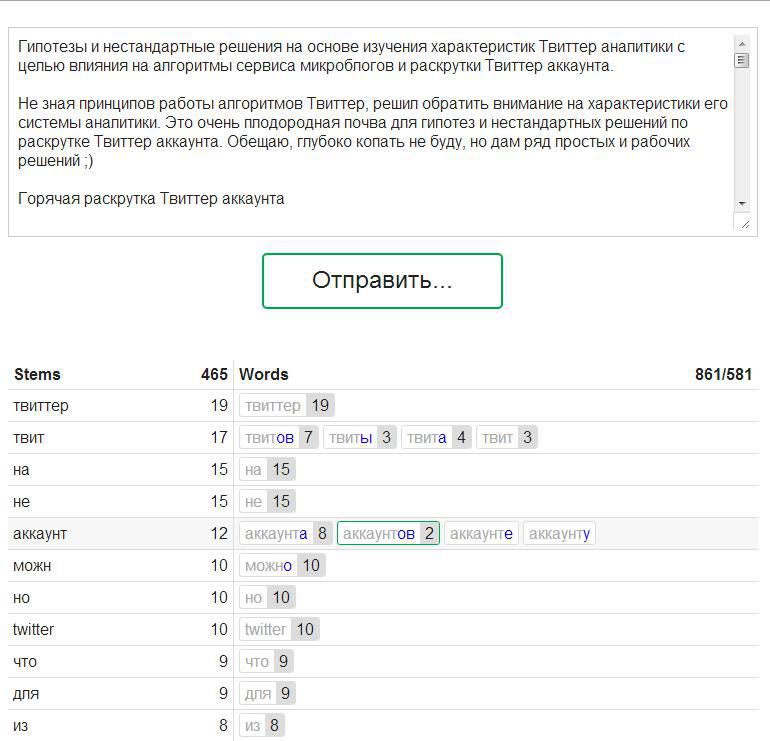Select the аккаунта 8 word tag

point(286,533)
